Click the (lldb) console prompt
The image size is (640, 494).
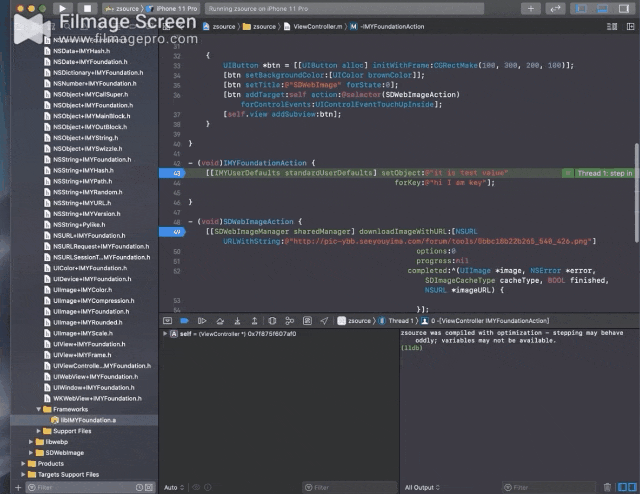[411, 348]
